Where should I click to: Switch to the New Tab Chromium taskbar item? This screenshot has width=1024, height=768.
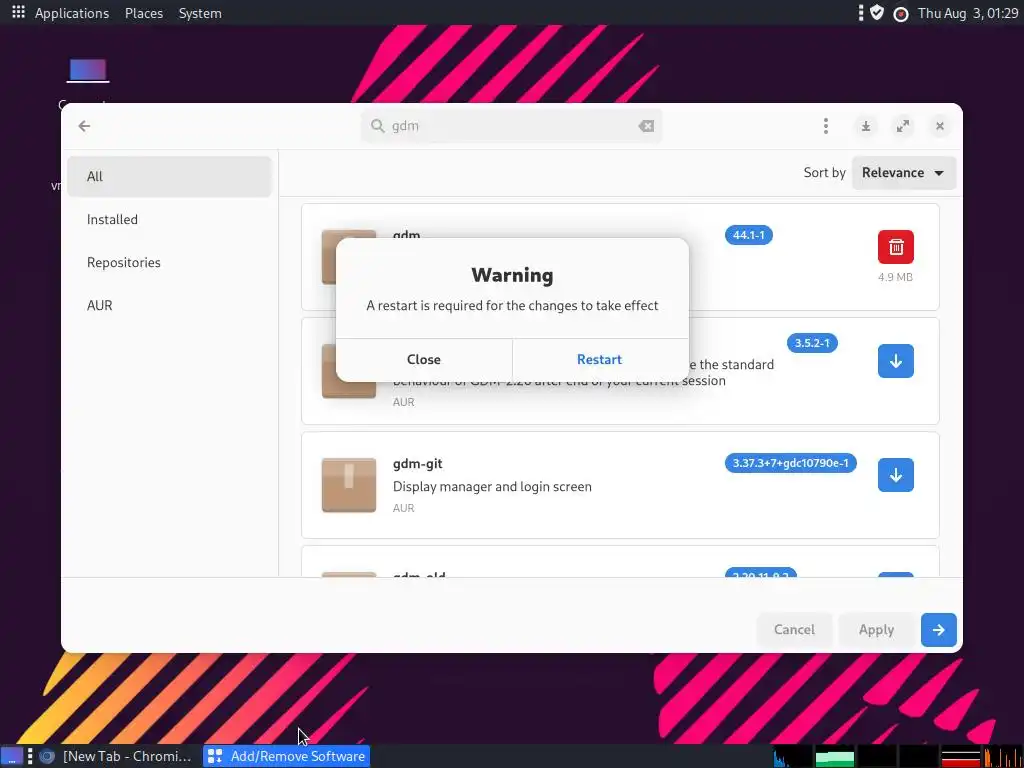pyautogui.click(x=116, y=756)
